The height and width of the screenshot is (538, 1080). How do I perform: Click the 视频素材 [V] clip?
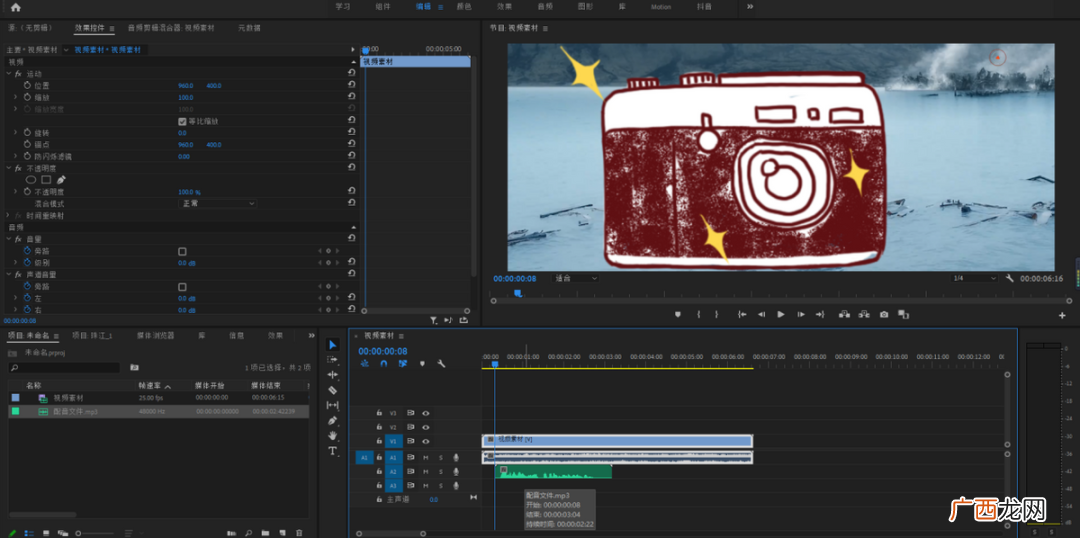pyautogui.click(x=617, y=441)
